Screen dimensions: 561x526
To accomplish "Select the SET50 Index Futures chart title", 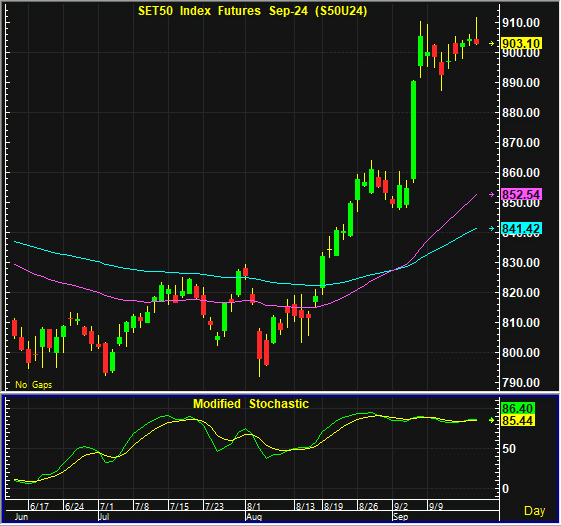I will (253, 11).
